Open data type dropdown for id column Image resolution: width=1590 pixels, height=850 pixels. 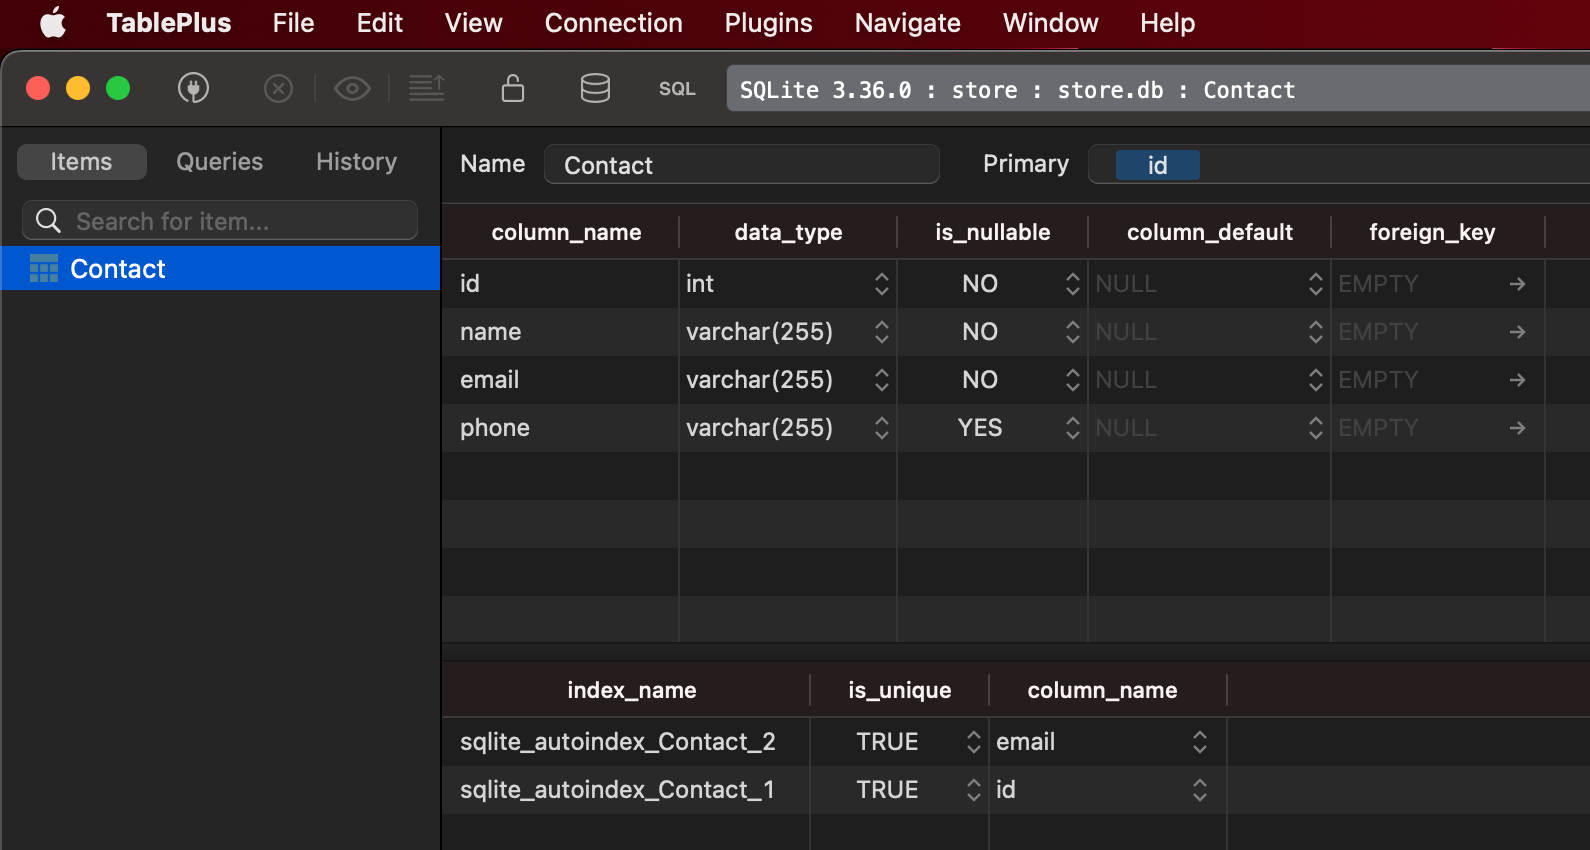[x=881, y=284]
